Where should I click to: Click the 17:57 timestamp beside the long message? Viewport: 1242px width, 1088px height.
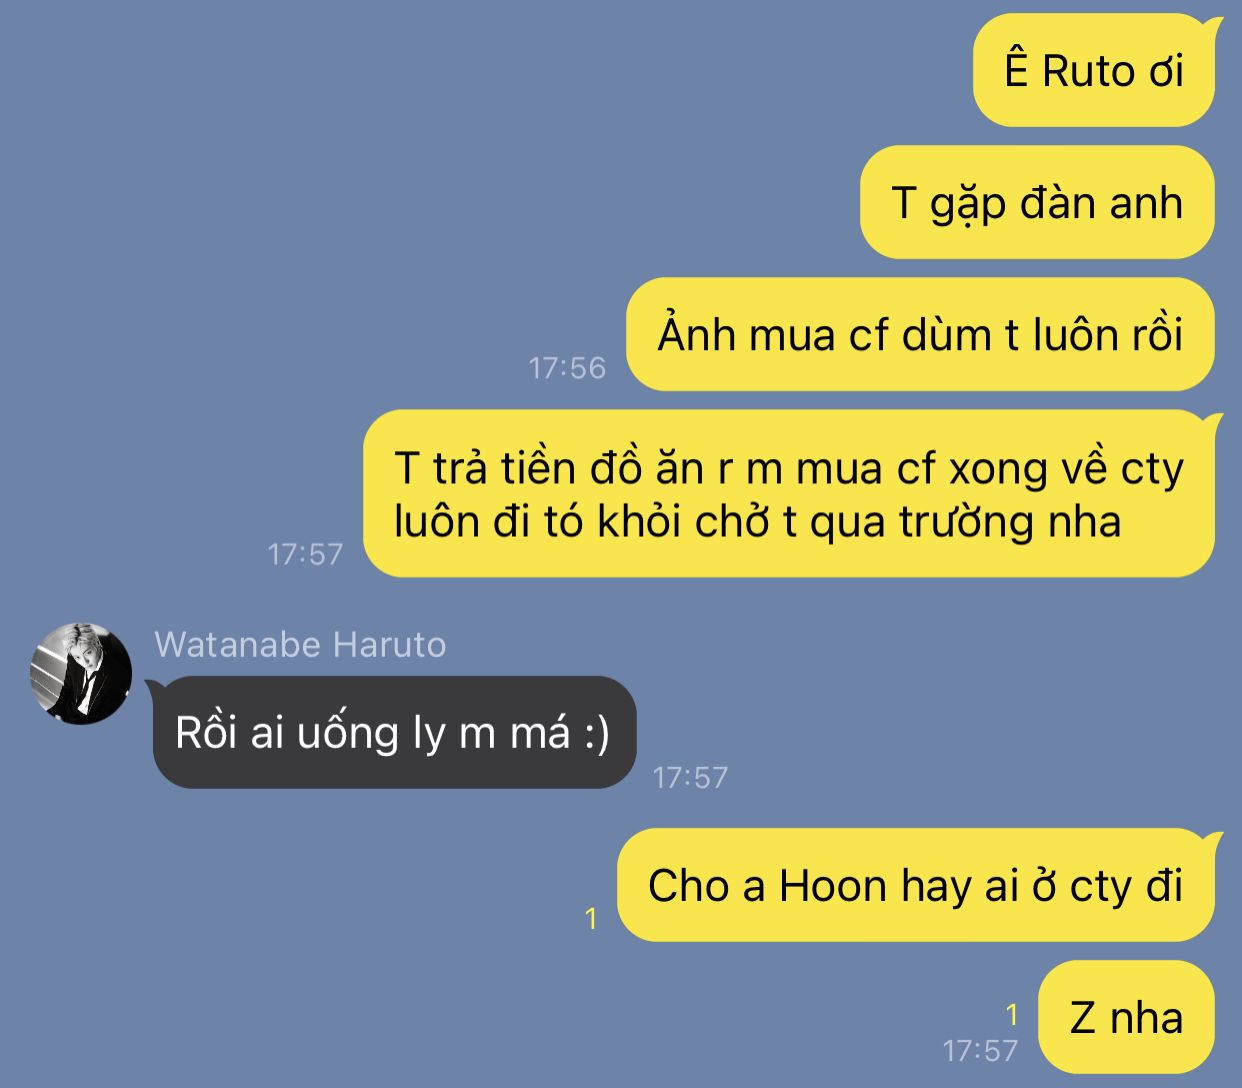pos(305,554)
